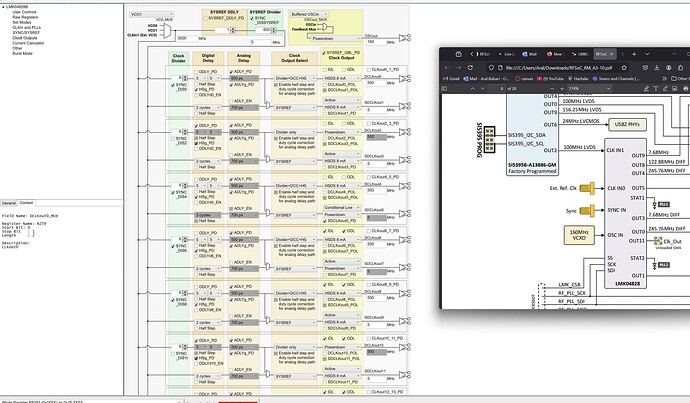Switch to the Mail browser tab
The height and width of the screenshot is (403, 690).
coord(529,54)
